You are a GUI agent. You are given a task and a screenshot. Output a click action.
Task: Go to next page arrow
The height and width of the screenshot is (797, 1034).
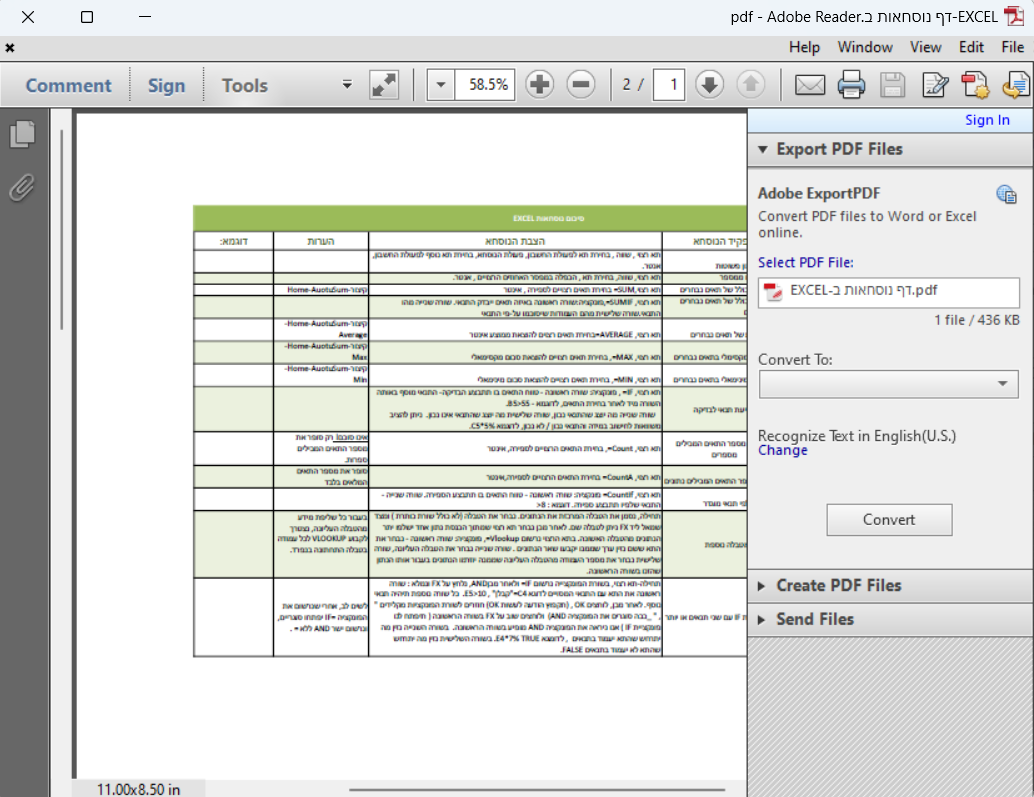(710, 84)
